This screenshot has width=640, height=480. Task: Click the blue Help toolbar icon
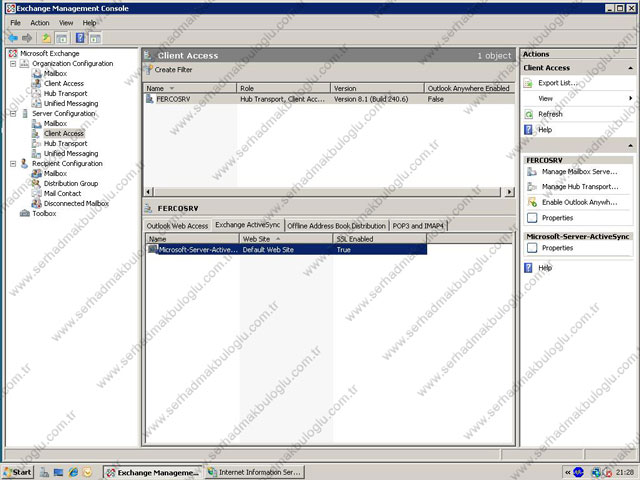[80, 38]
